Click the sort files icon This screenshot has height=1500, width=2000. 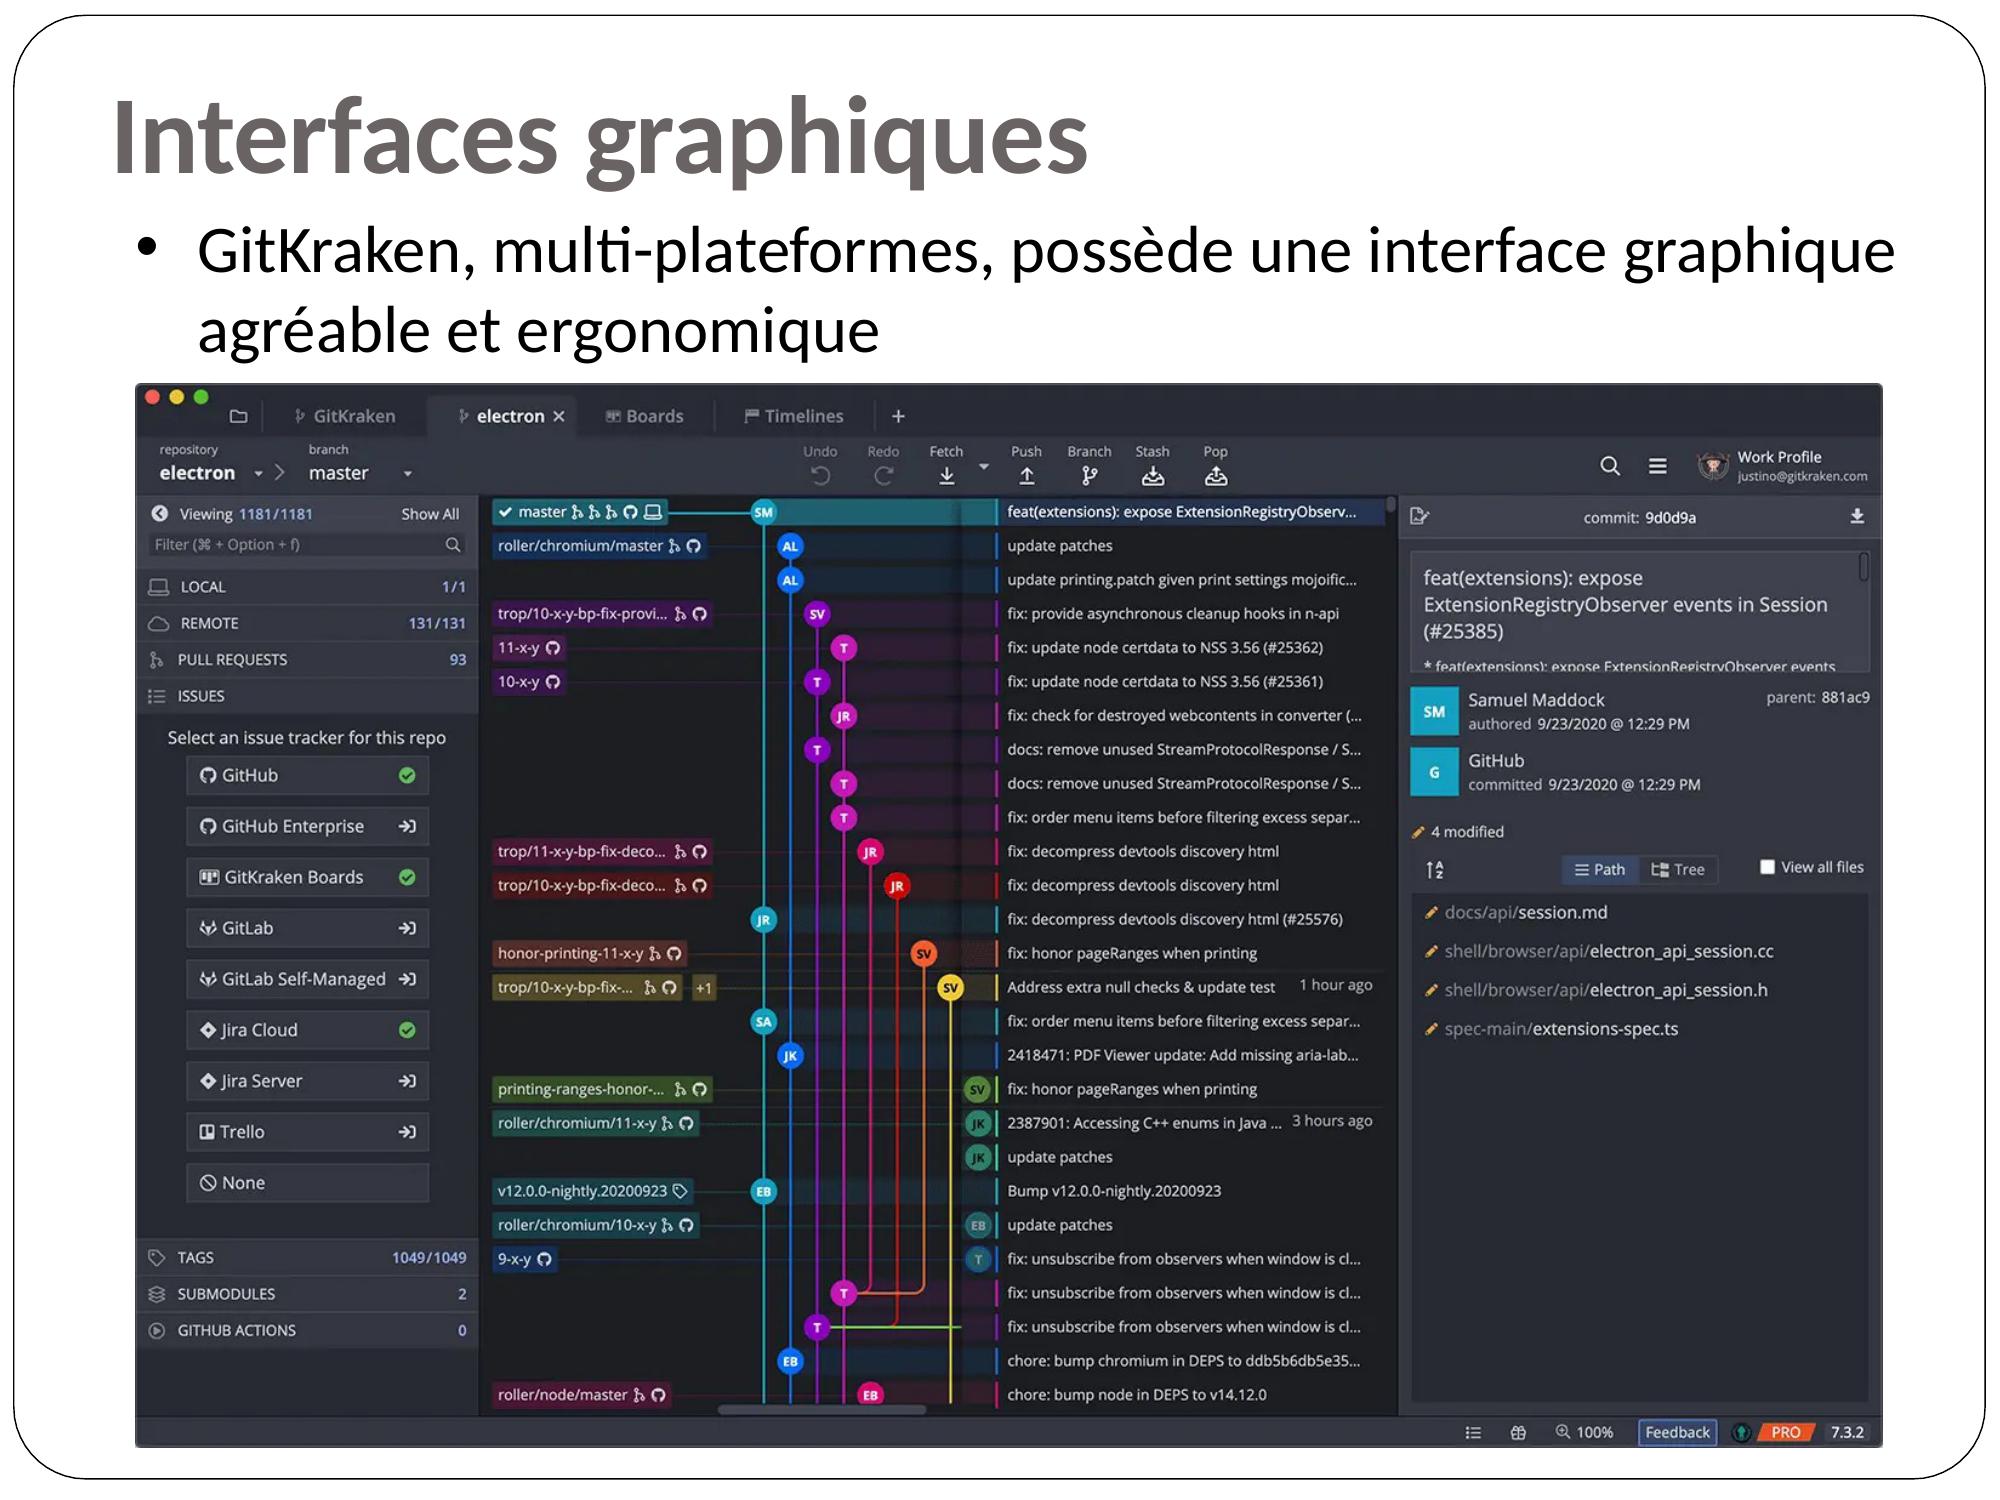coord(1435,869)
